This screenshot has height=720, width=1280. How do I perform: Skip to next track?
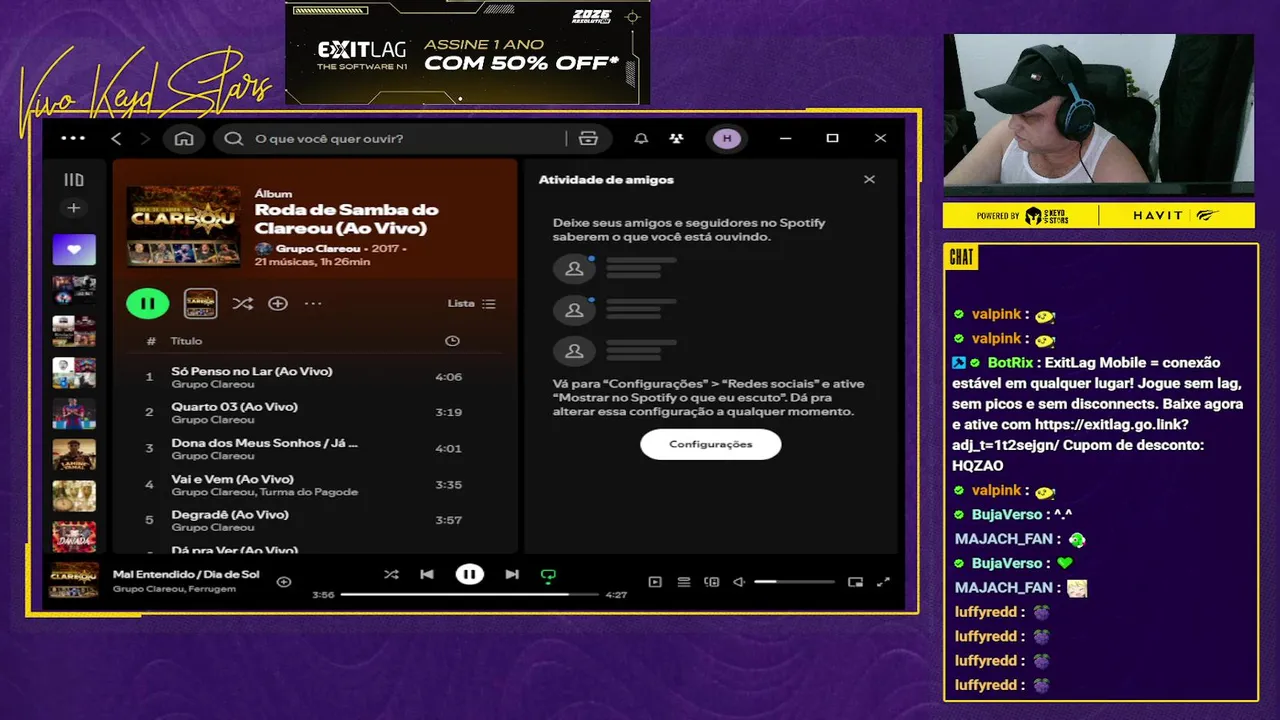[512, 574]
